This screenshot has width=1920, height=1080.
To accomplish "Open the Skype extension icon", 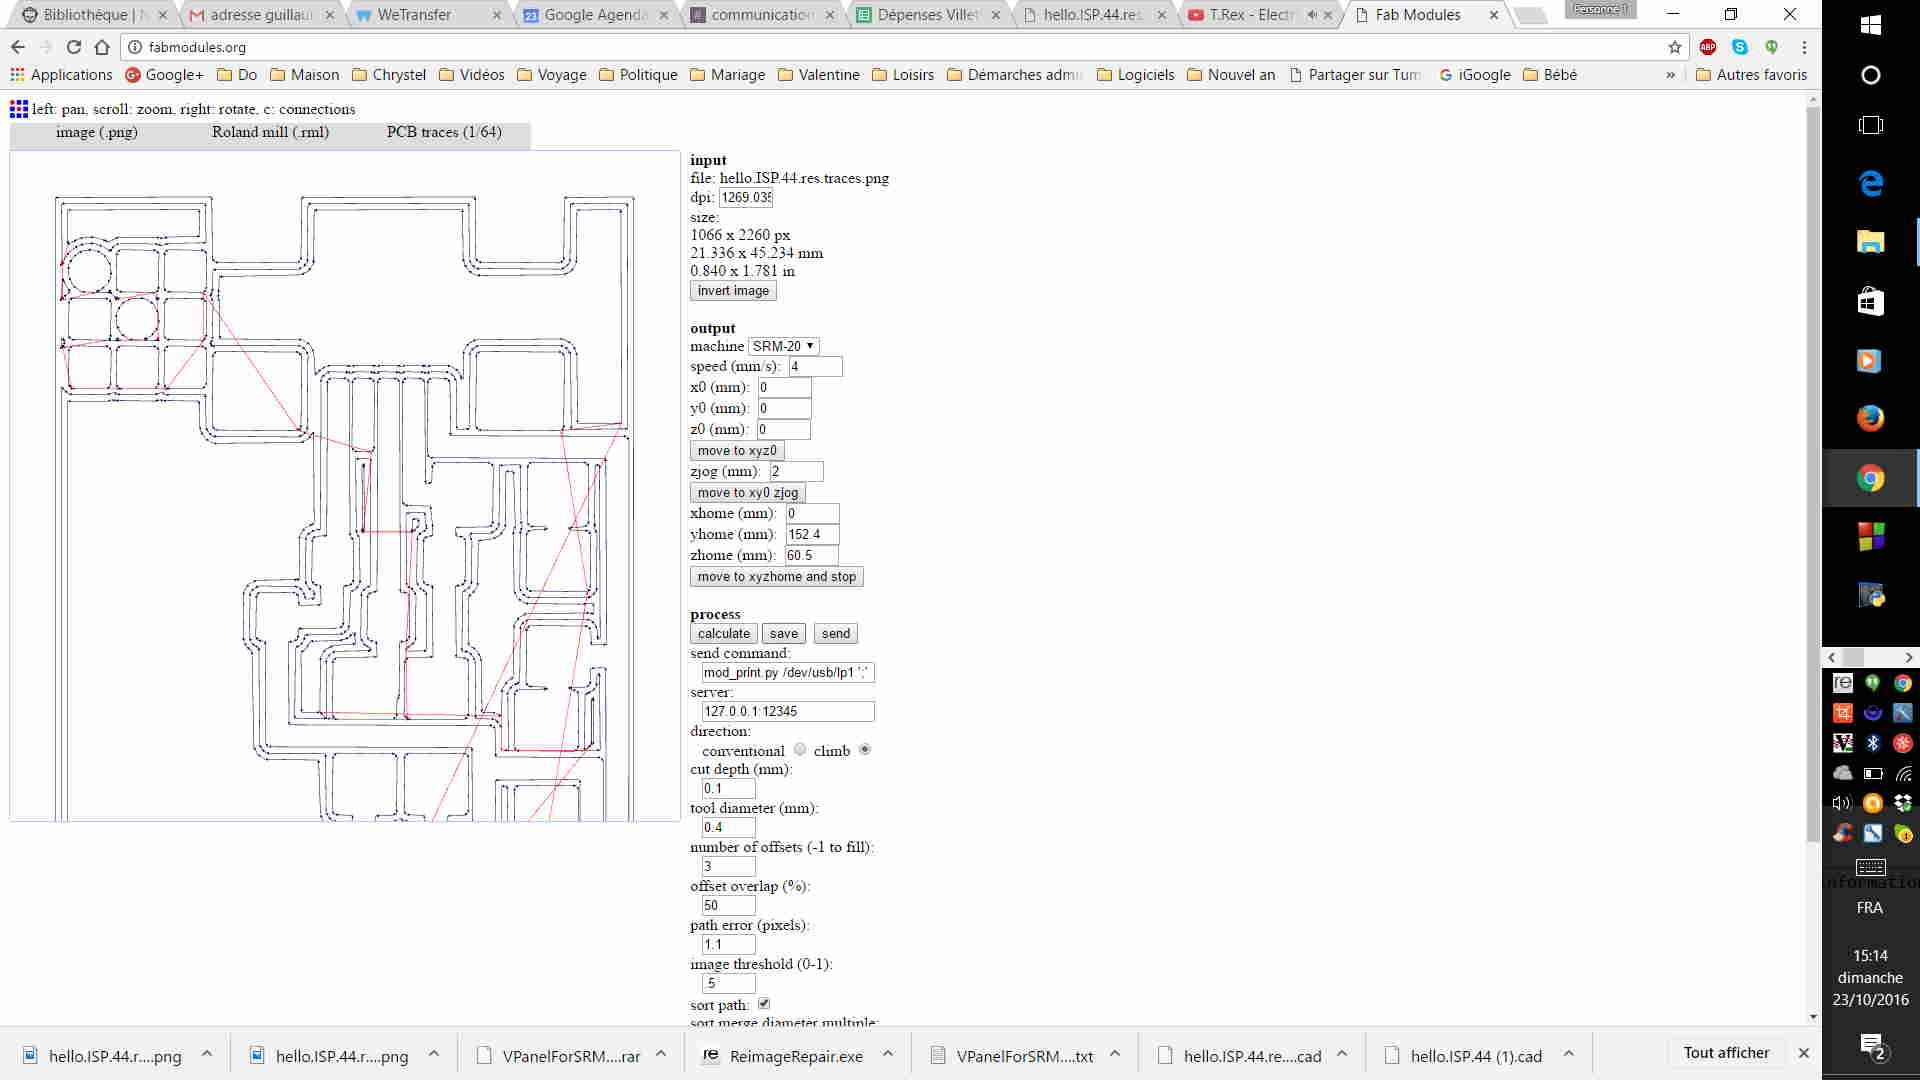I will (x=1740, y=47).
